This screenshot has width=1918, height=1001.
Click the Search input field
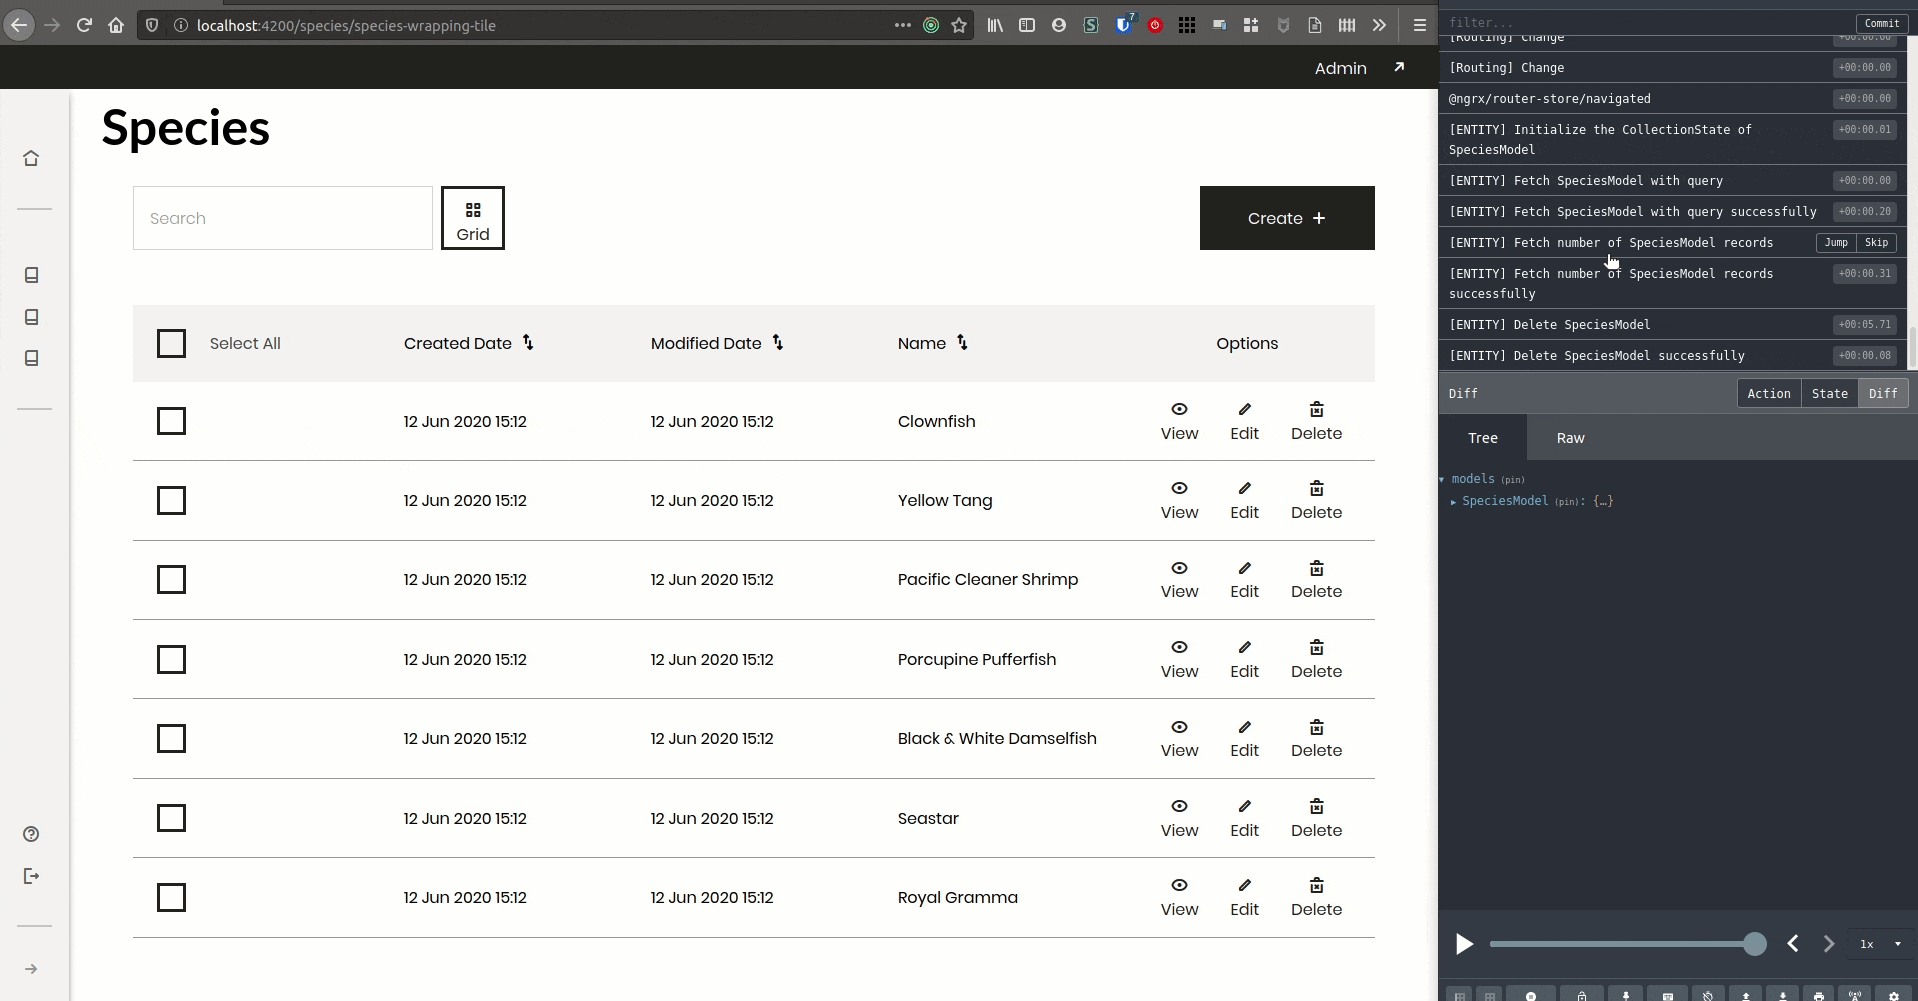click(x=283, y=218)
